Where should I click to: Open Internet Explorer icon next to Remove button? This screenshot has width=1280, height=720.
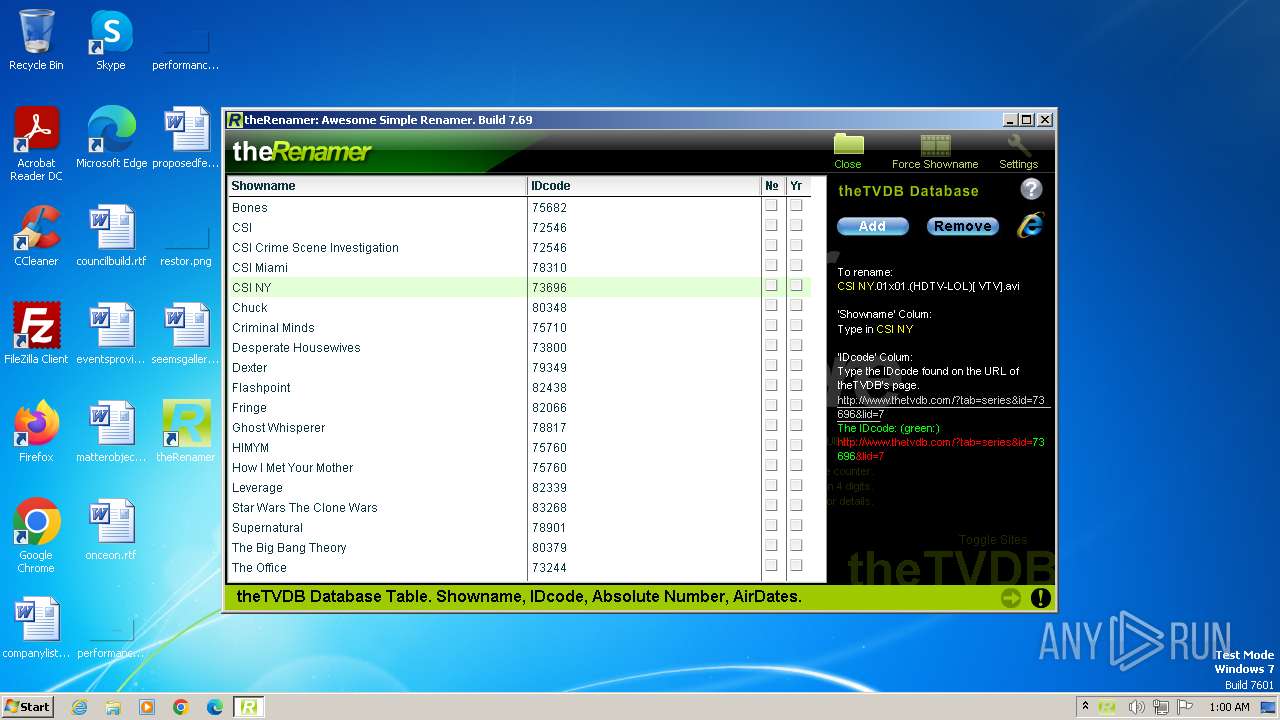tap(1030, 225)
